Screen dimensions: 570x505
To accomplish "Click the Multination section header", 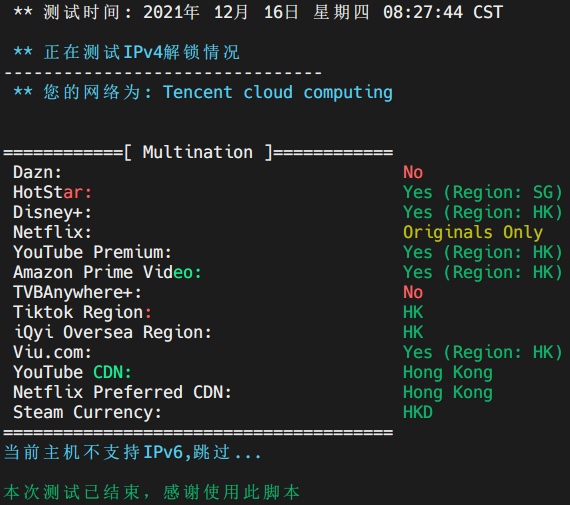I will pos(198,152).
